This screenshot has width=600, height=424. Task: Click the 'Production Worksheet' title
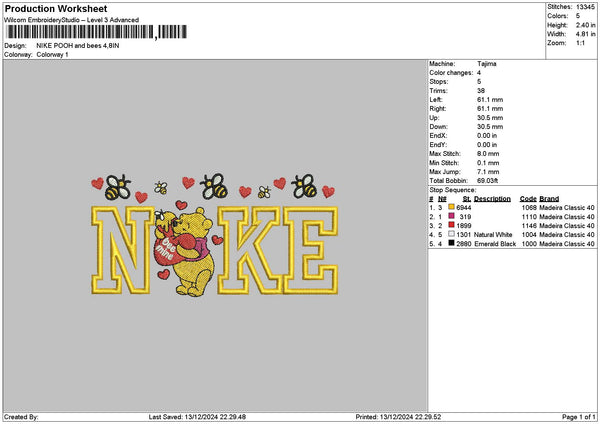coord(56,8)
